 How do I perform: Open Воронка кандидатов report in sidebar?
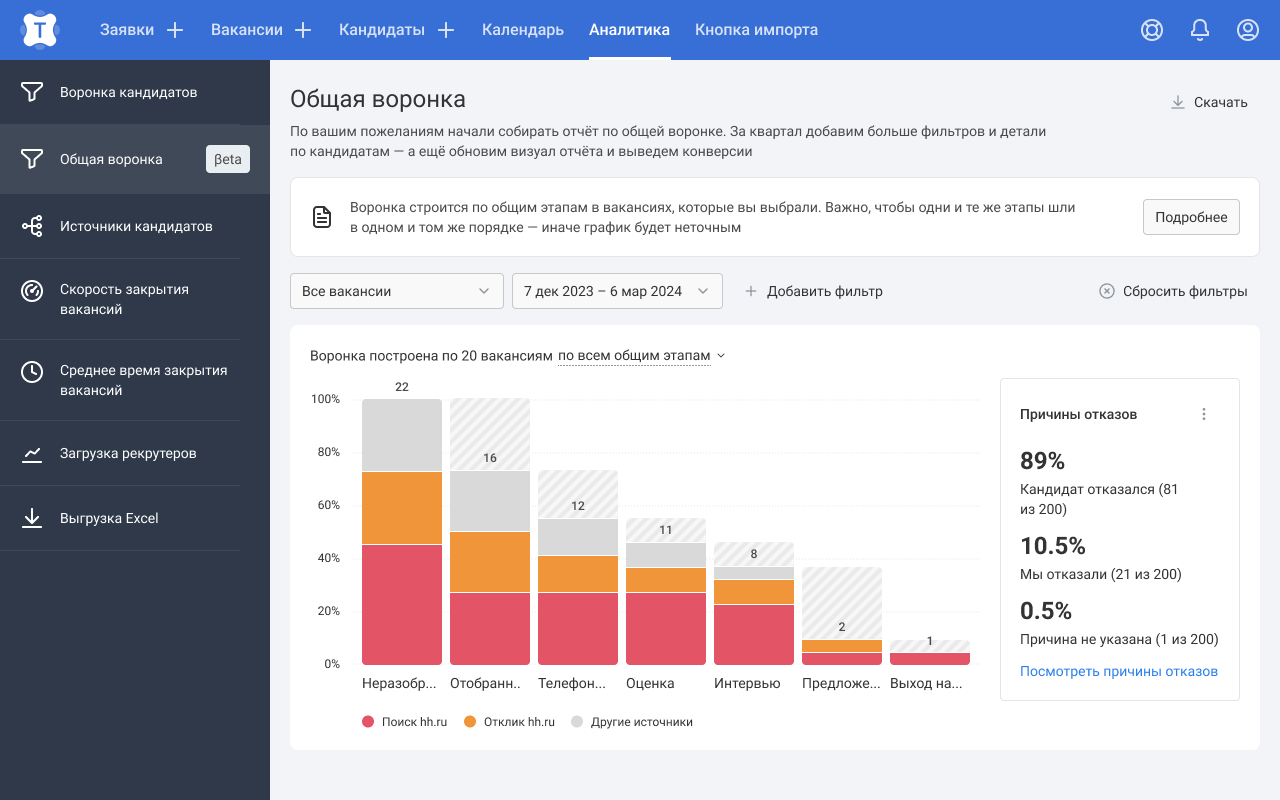135,92
